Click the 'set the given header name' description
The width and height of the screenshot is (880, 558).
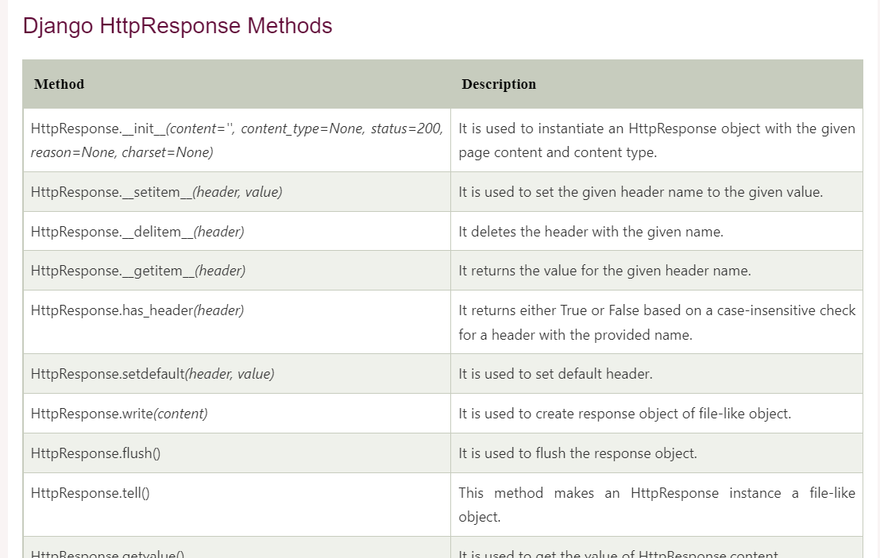640,192
